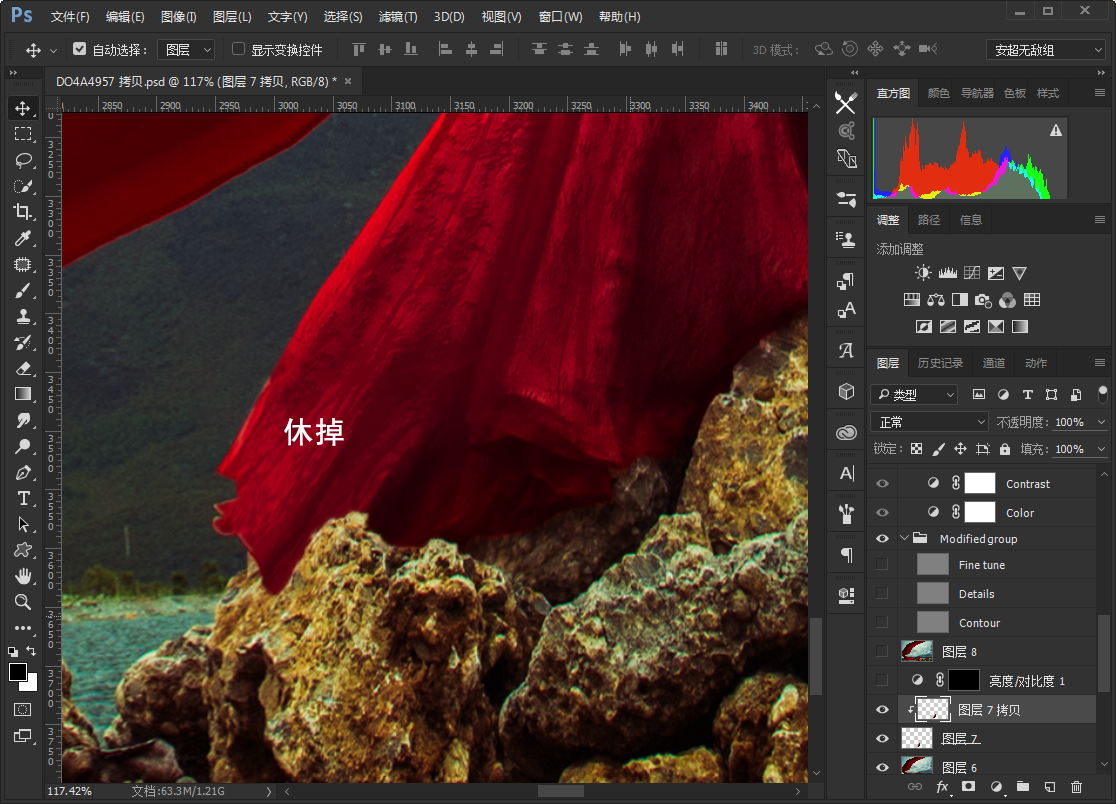Toggle the Auto-Select checkbox
This screenshot has height=804, width=1116.
[80, 49]
